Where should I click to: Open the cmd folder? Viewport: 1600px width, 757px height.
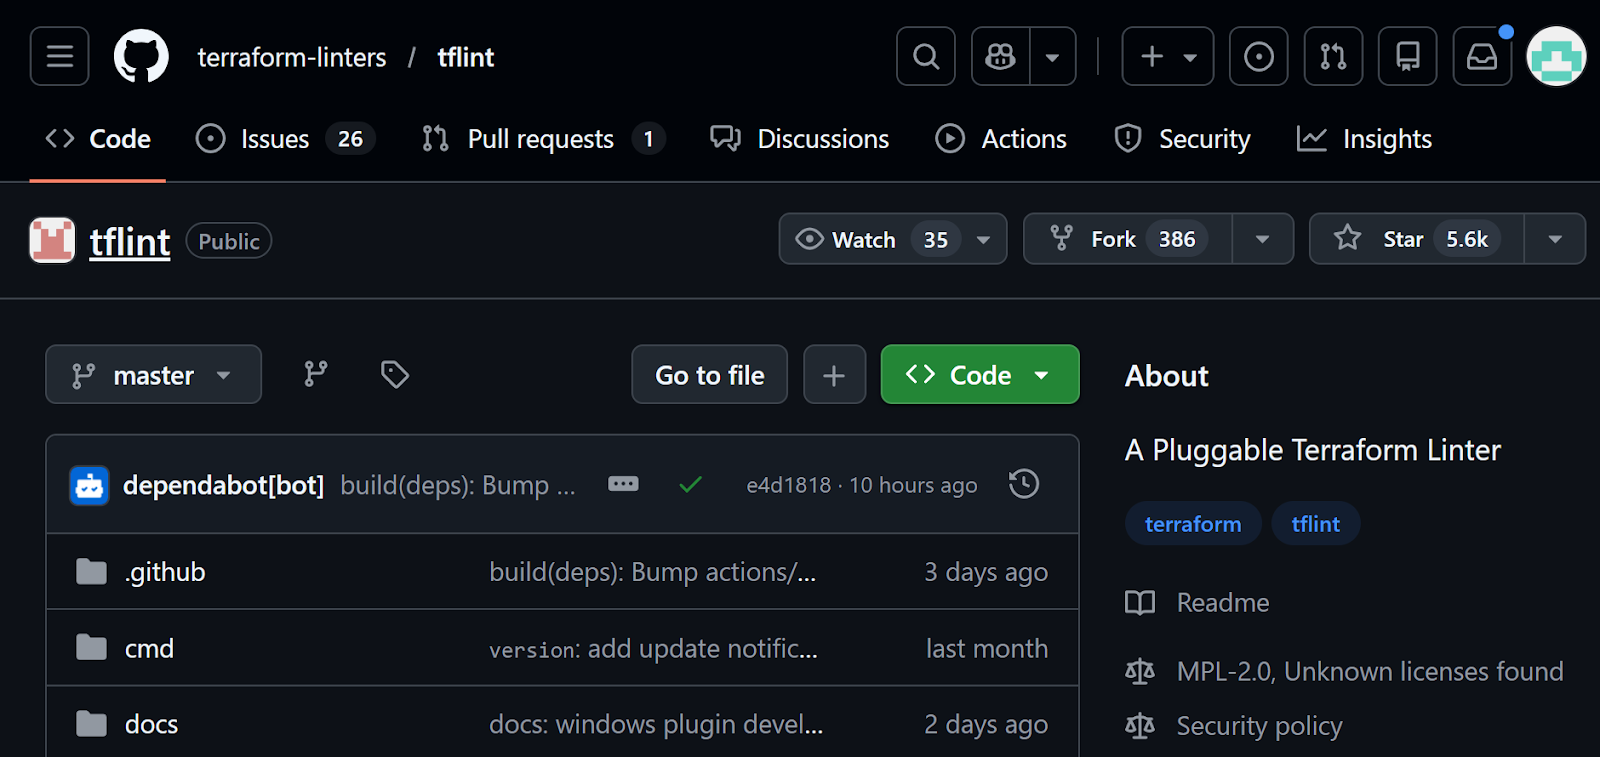(x=149, y=648)
